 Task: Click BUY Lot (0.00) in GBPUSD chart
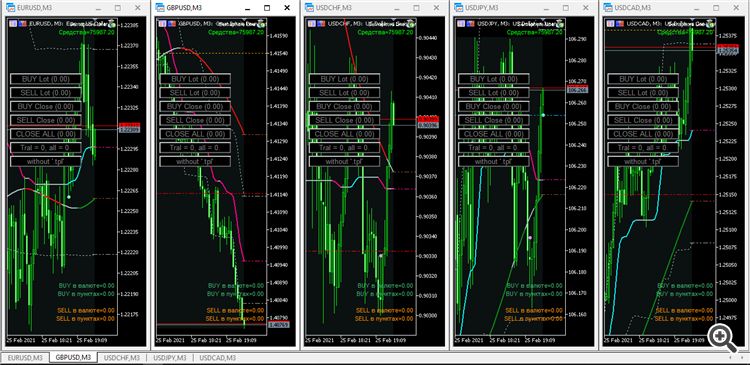coord(195,79)
